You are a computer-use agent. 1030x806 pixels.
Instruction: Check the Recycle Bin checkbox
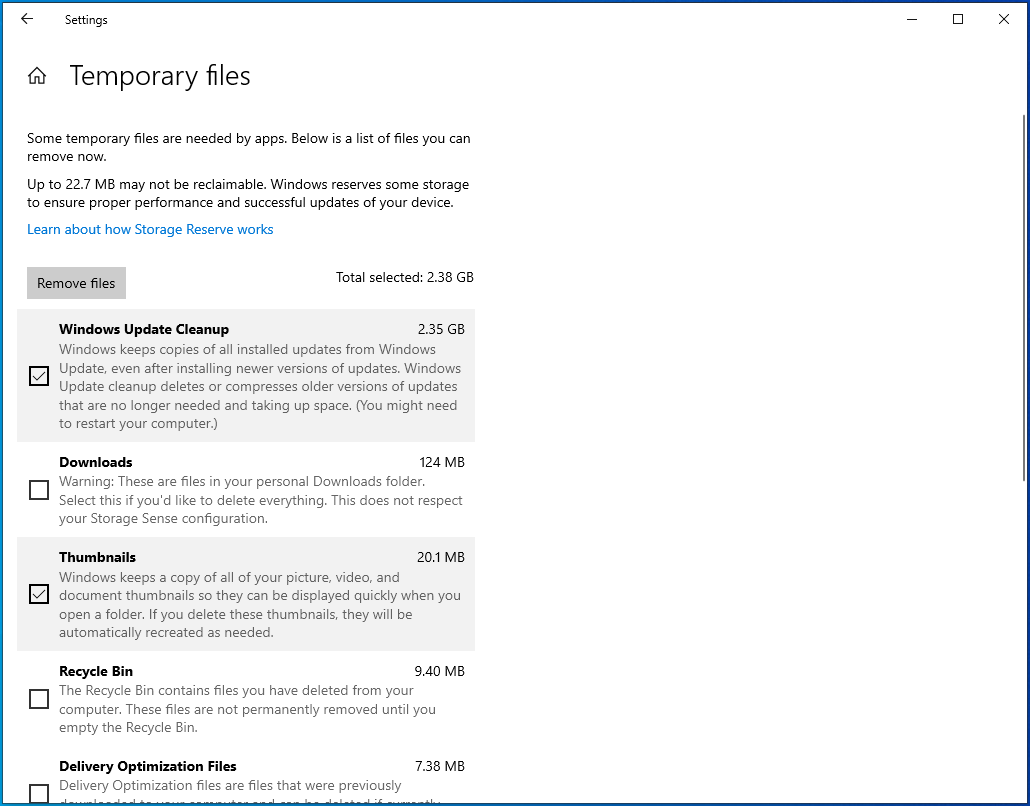pos(39,699)
